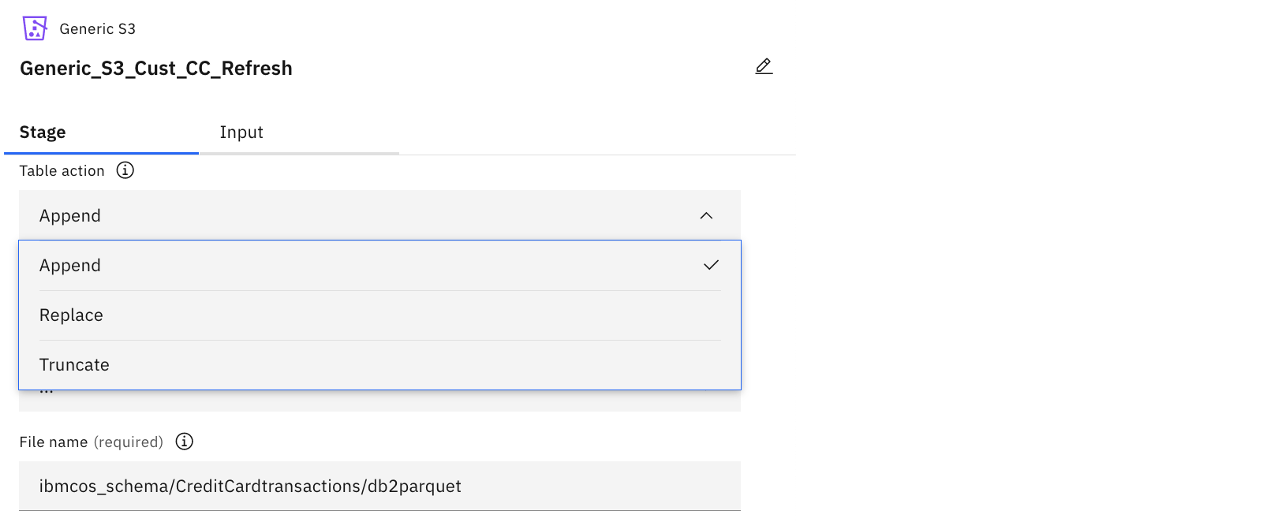Click the Generic S3 connector label
The height and width of the screenshot is (530, 1288).
97,29
